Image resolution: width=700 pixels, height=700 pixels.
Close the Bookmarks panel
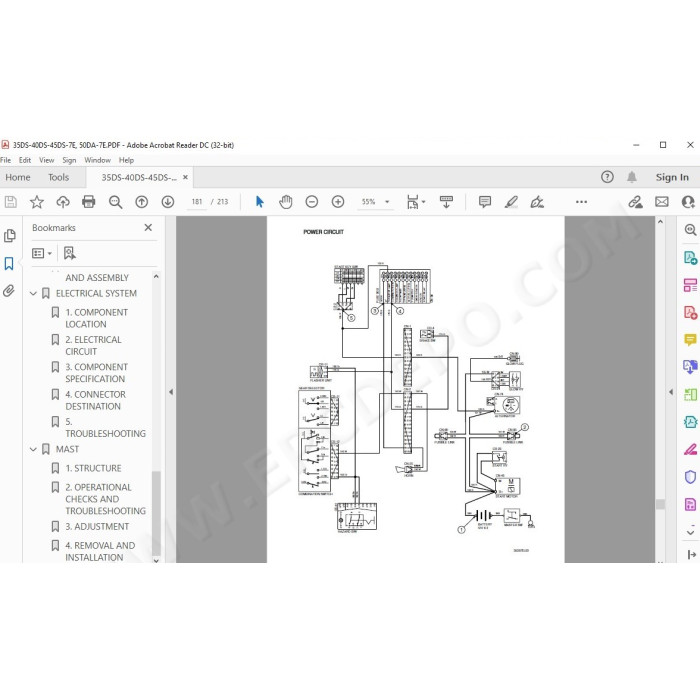click(x=148, y=228)
